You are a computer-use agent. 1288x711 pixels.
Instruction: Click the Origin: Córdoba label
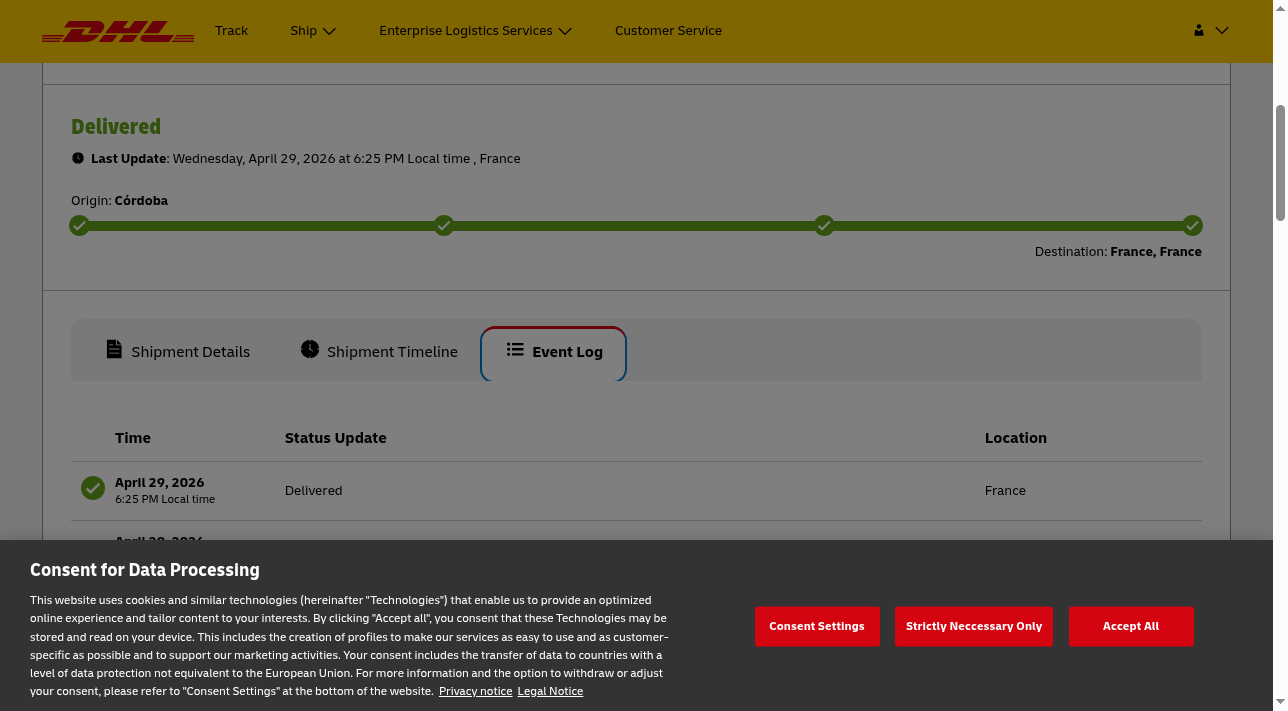(119, 200)
